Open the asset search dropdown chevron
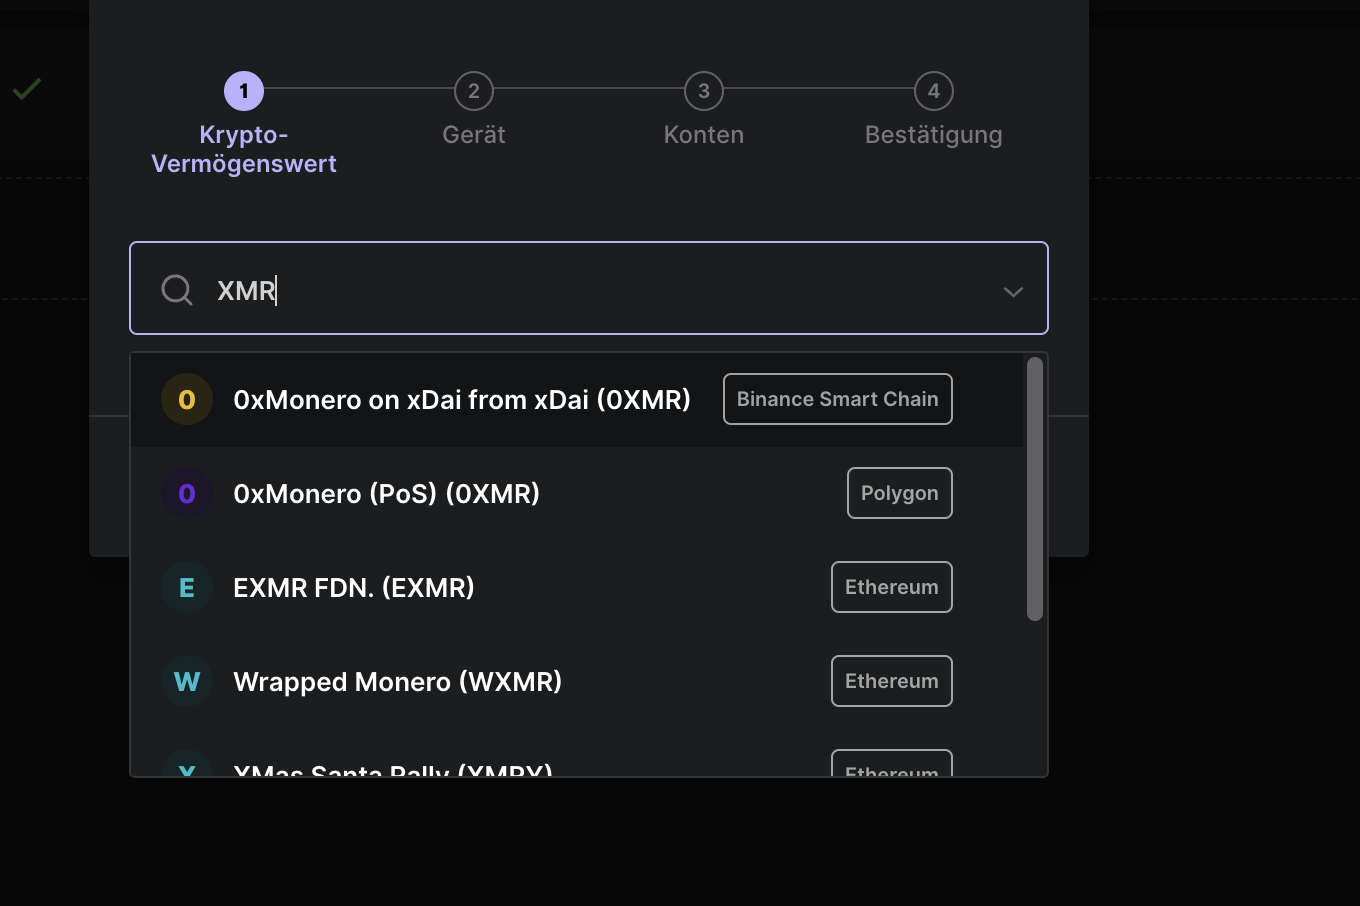Screen dimensions: 1360x906 [x=1013, y=291]
